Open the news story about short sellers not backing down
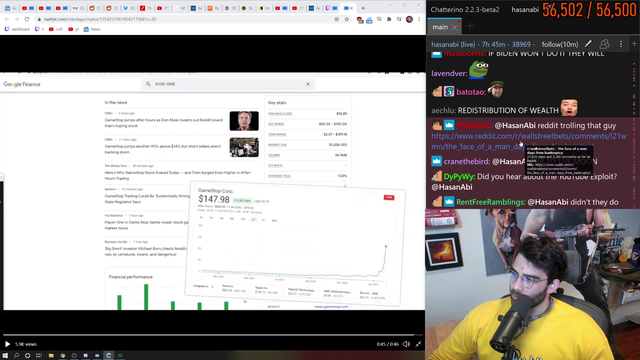This screenshot has height=360, width=640. (x=163, y=149)
